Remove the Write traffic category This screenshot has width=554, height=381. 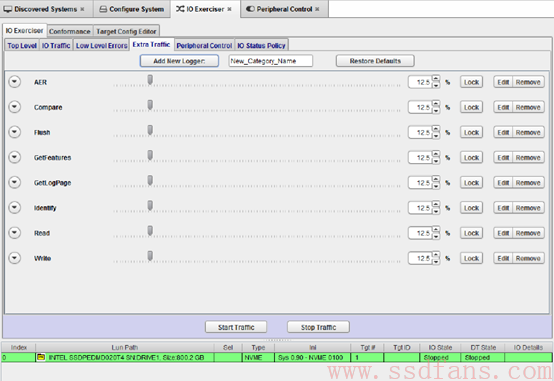(x=528, y=258)
